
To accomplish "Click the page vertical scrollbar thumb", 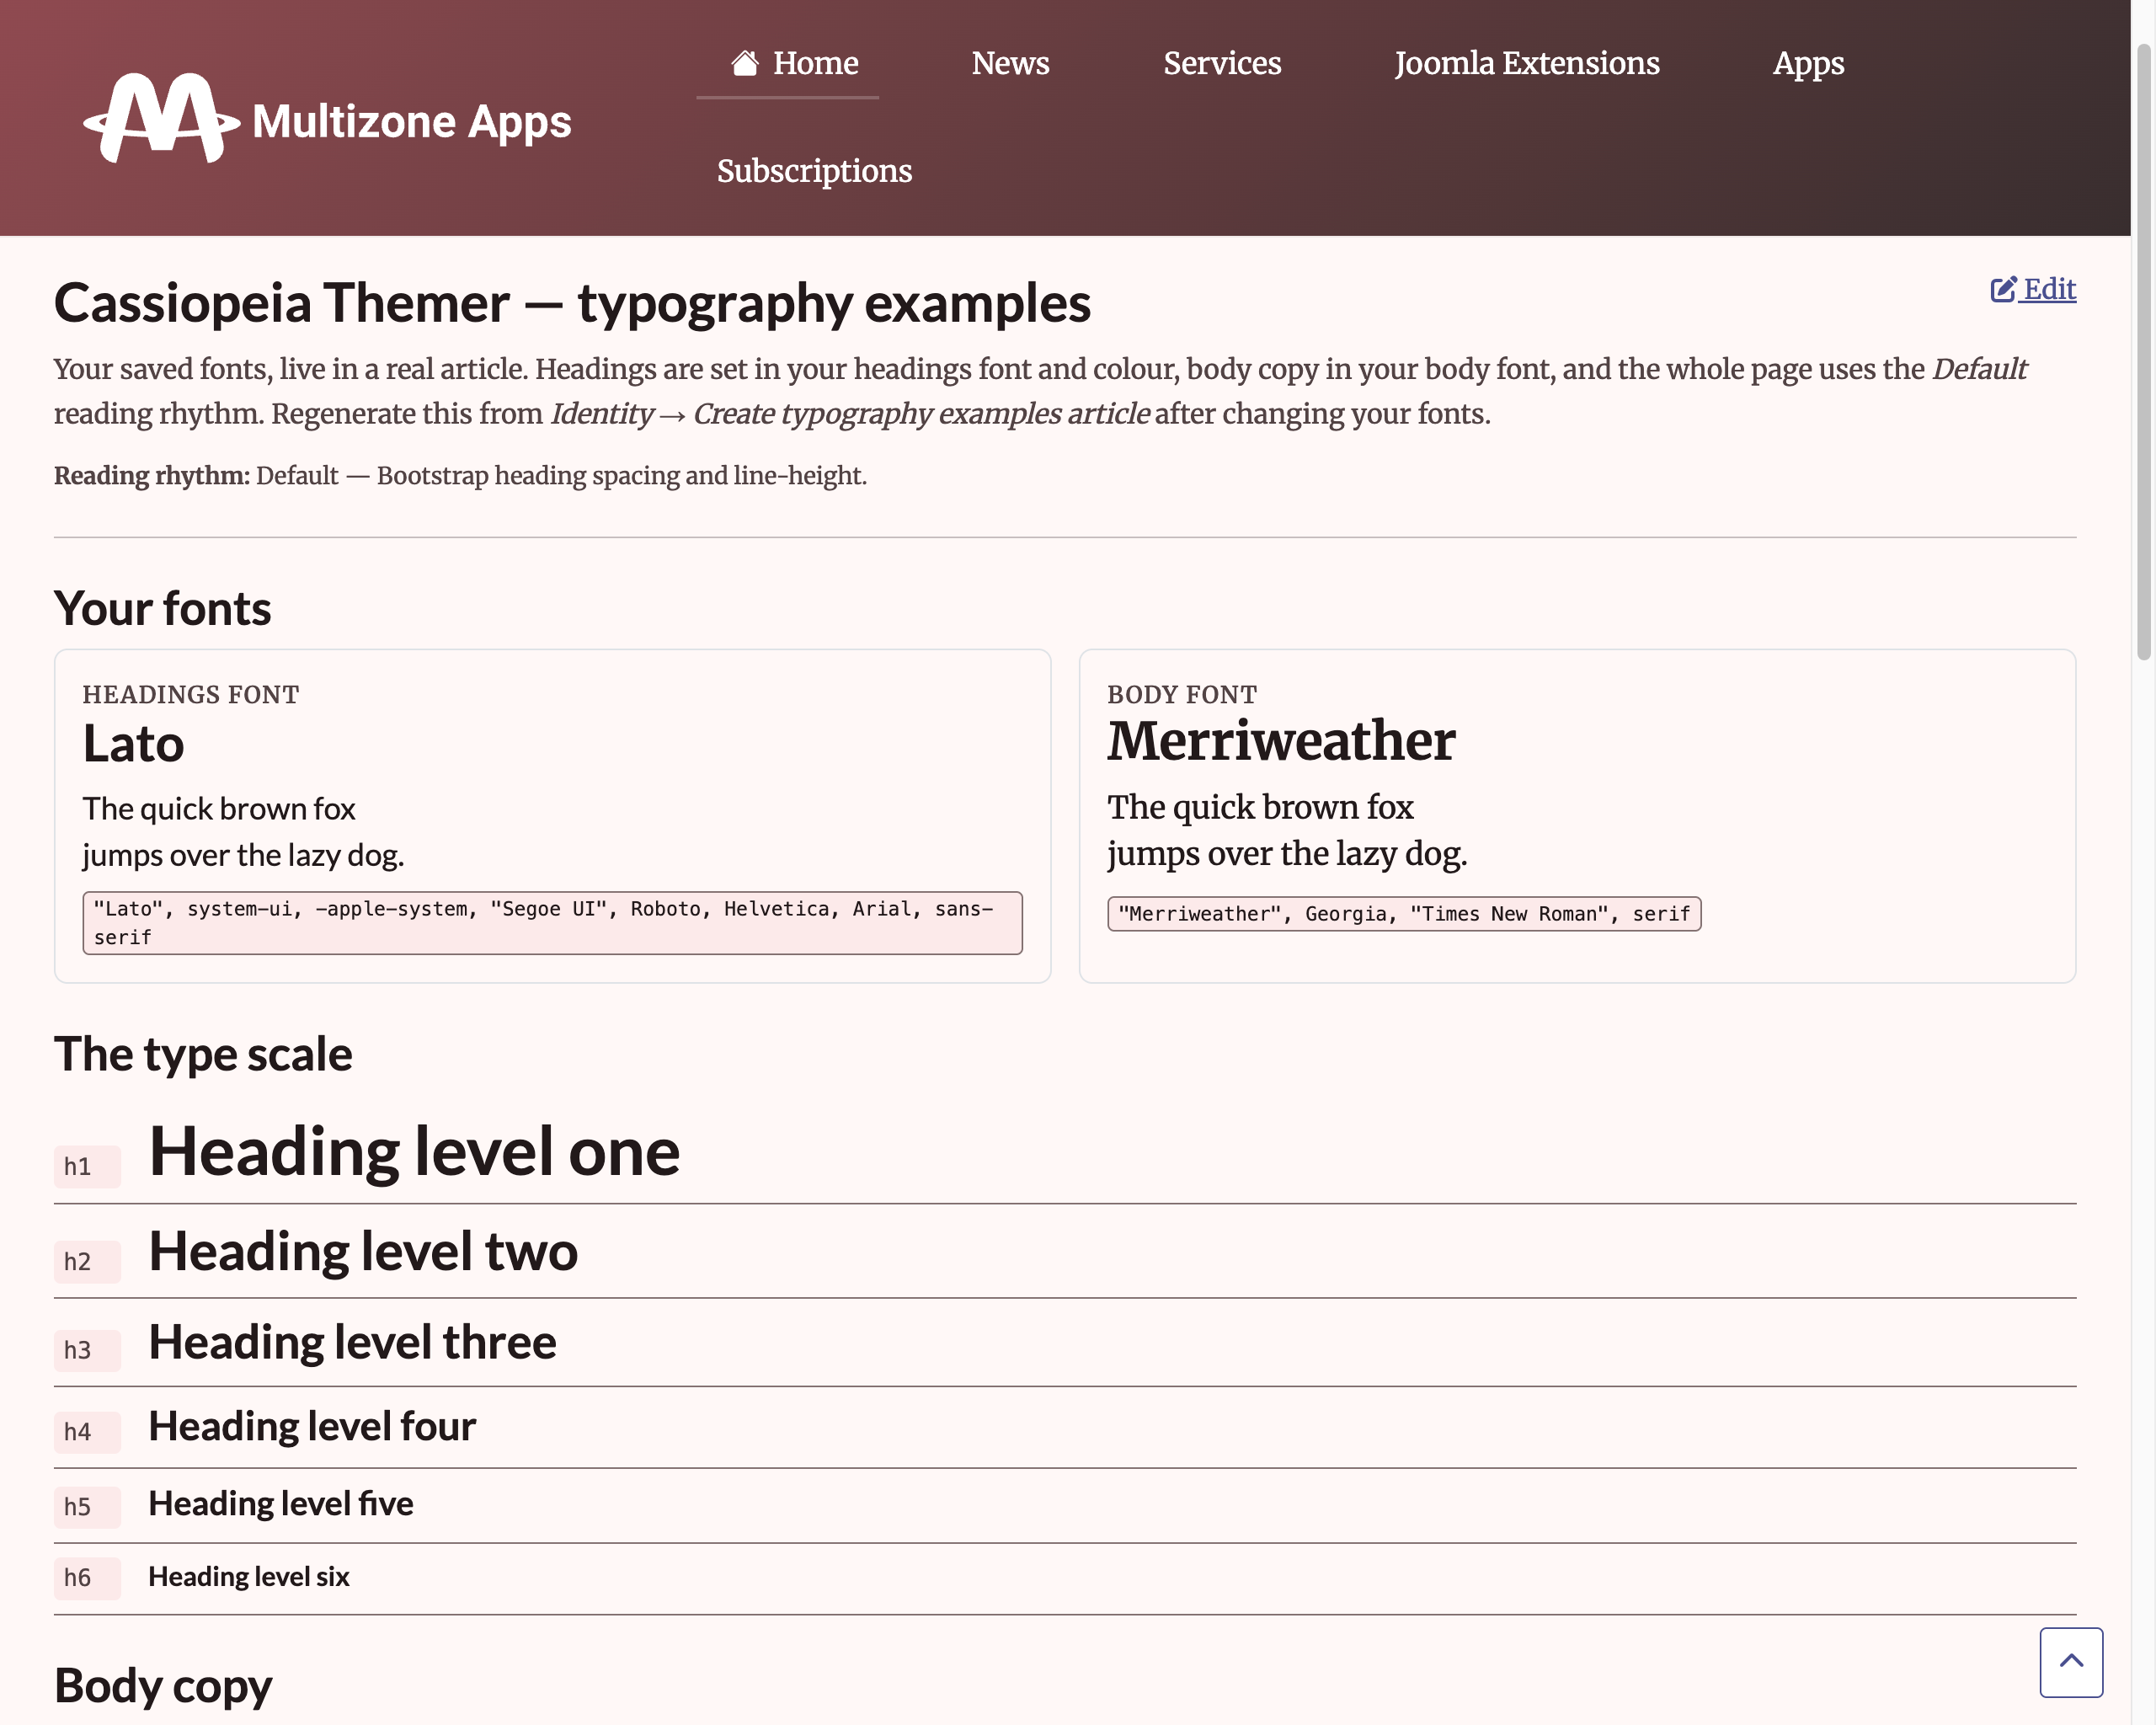I will tap(2144, 350).
